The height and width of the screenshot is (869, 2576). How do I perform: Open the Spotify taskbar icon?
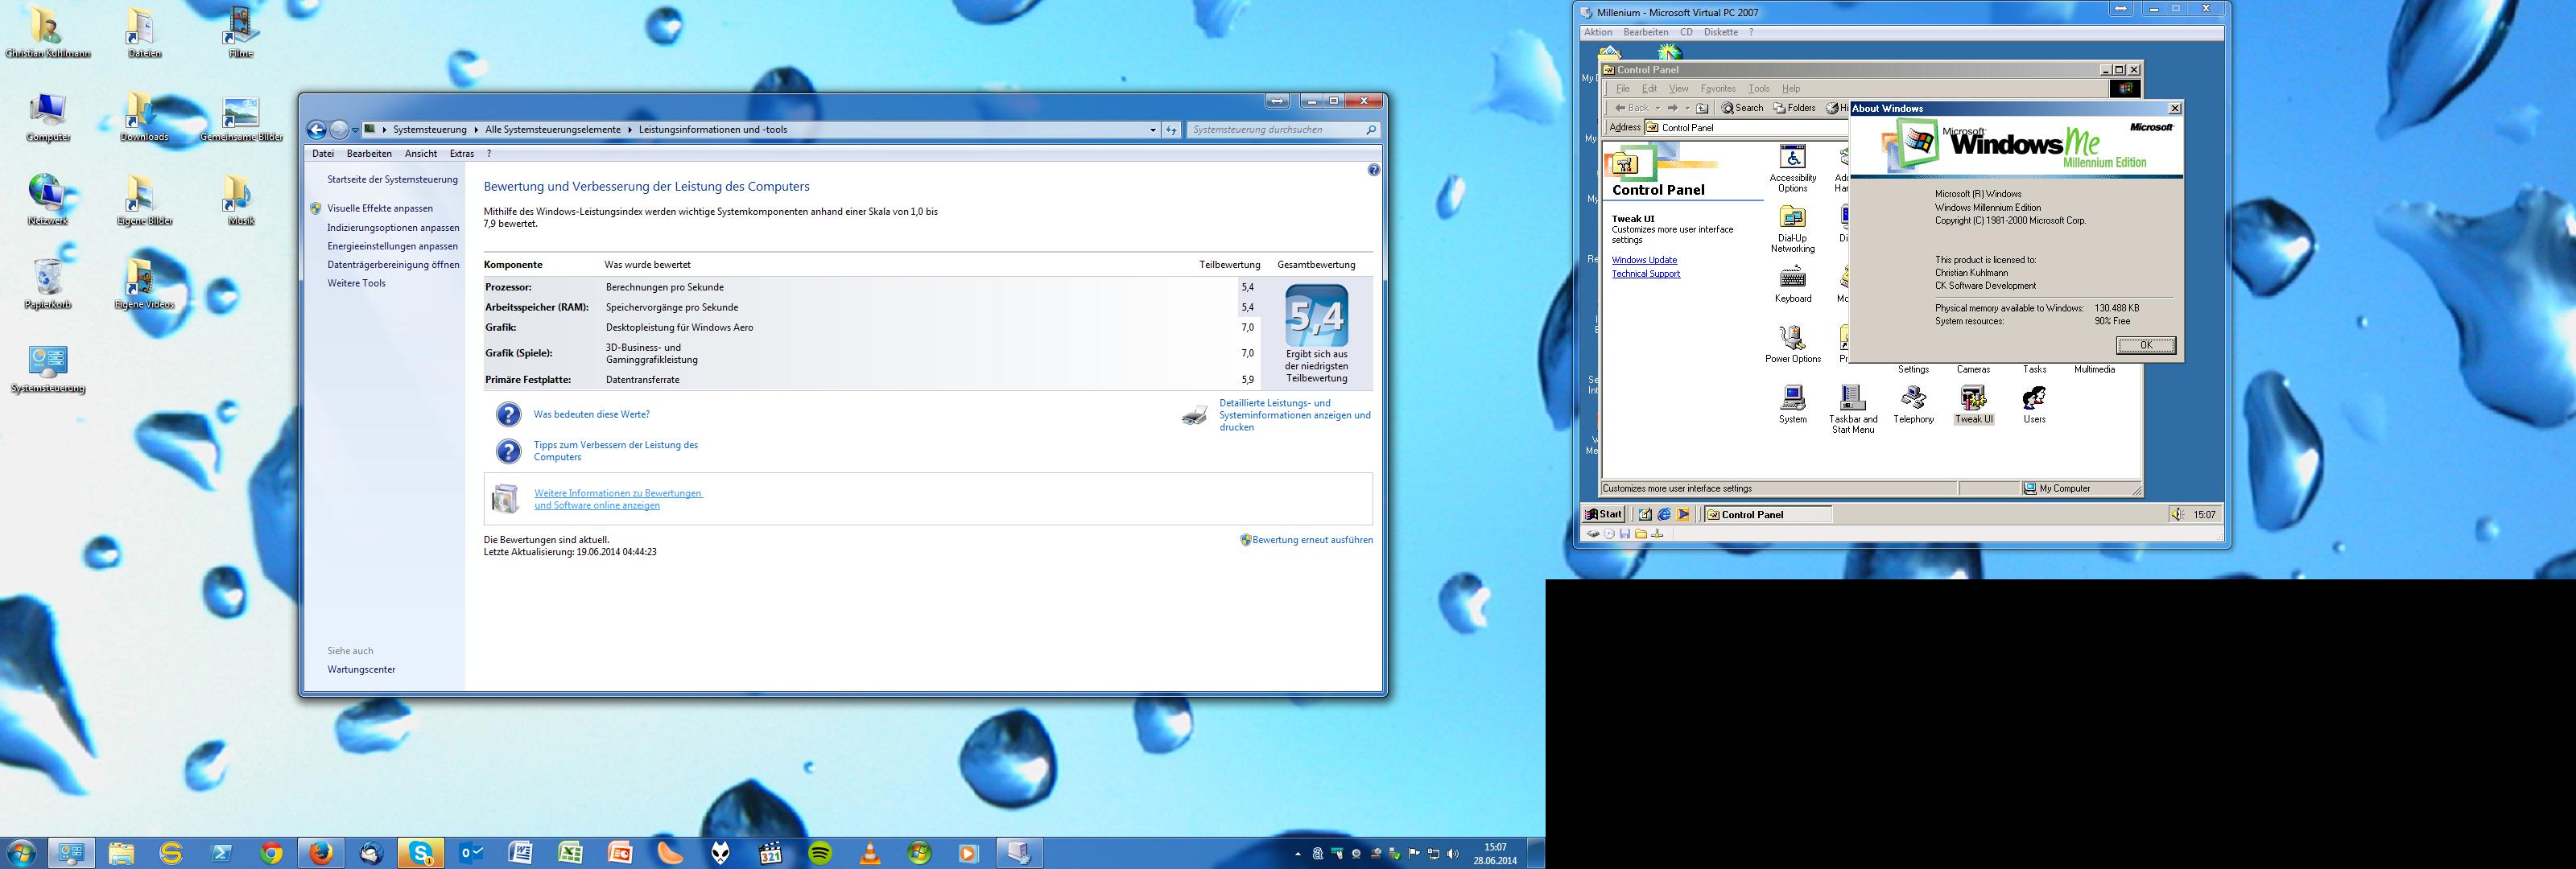coord(820,853)
